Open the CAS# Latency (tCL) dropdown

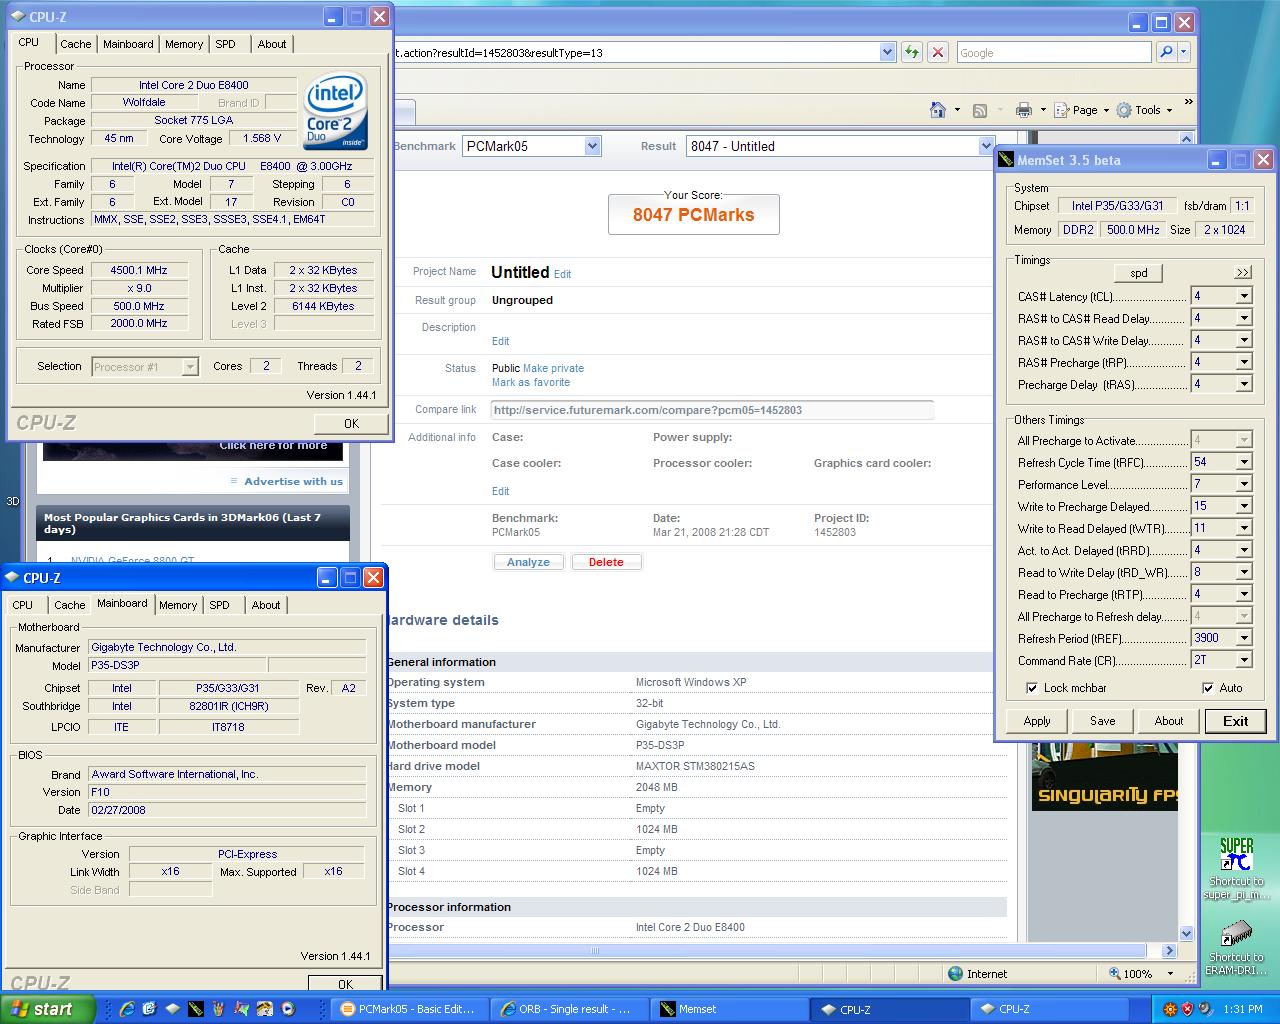[x=1244, y=296]
